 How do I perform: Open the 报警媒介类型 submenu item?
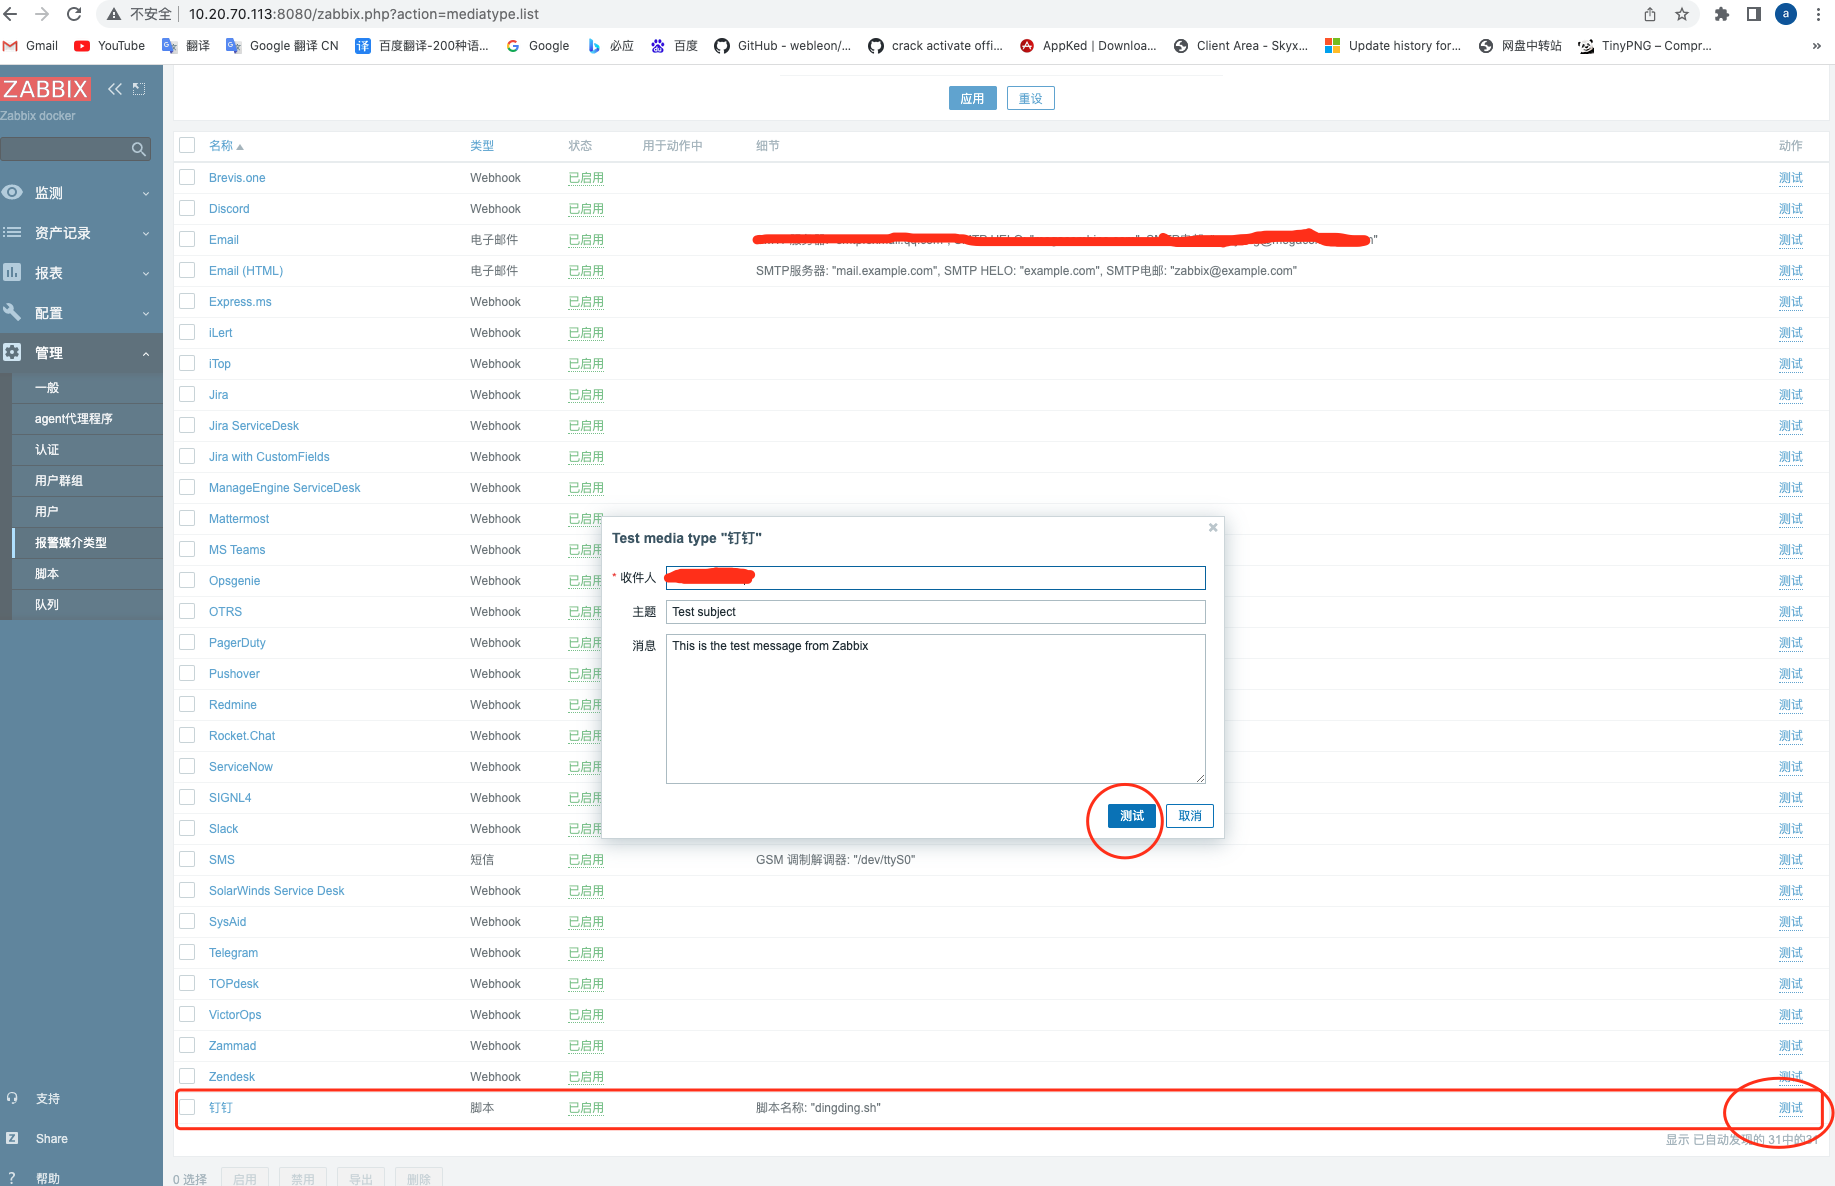tap(86, 543)
